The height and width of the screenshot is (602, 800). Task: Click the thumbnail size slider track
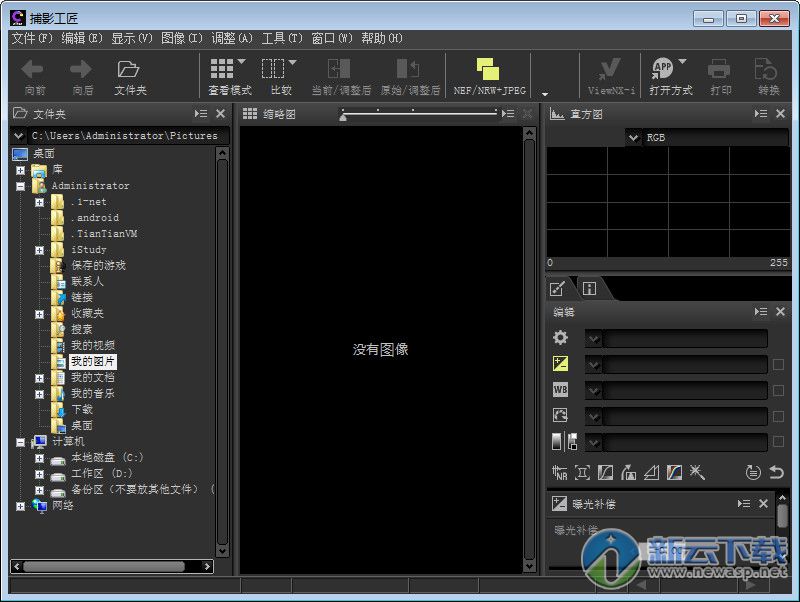tap(420, 114)
